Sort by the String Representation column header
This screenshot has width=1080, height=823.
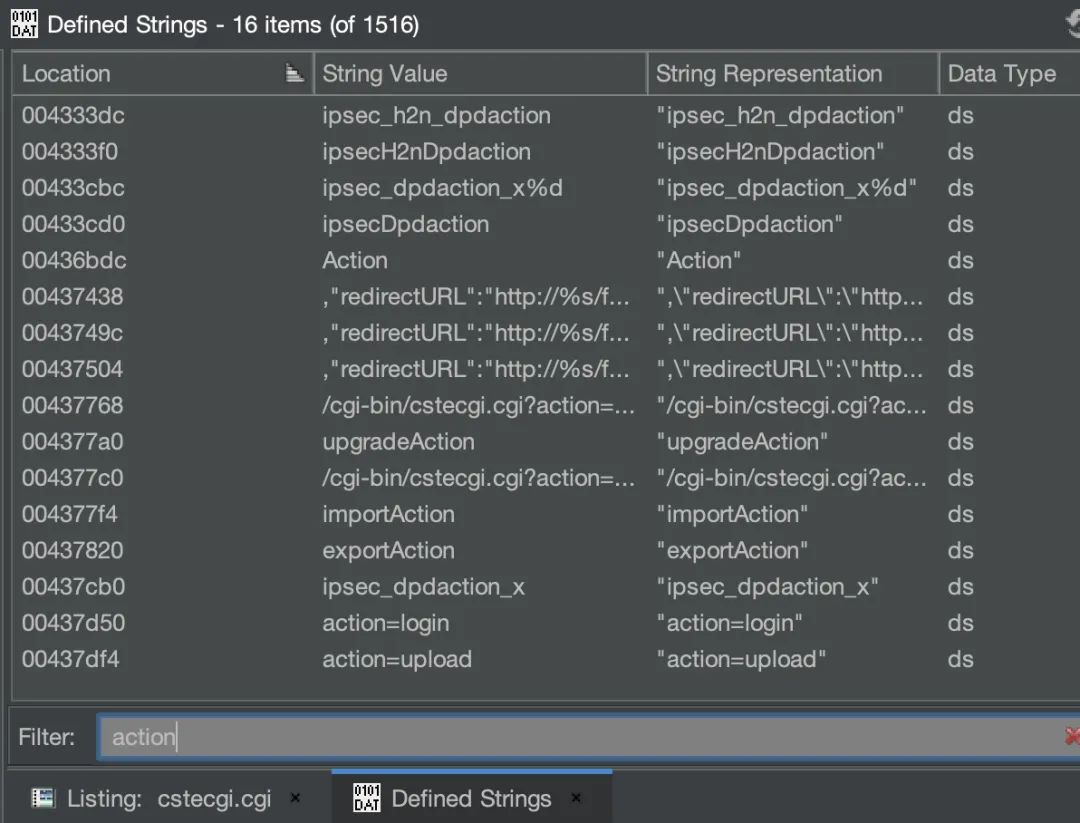point(792,73)
